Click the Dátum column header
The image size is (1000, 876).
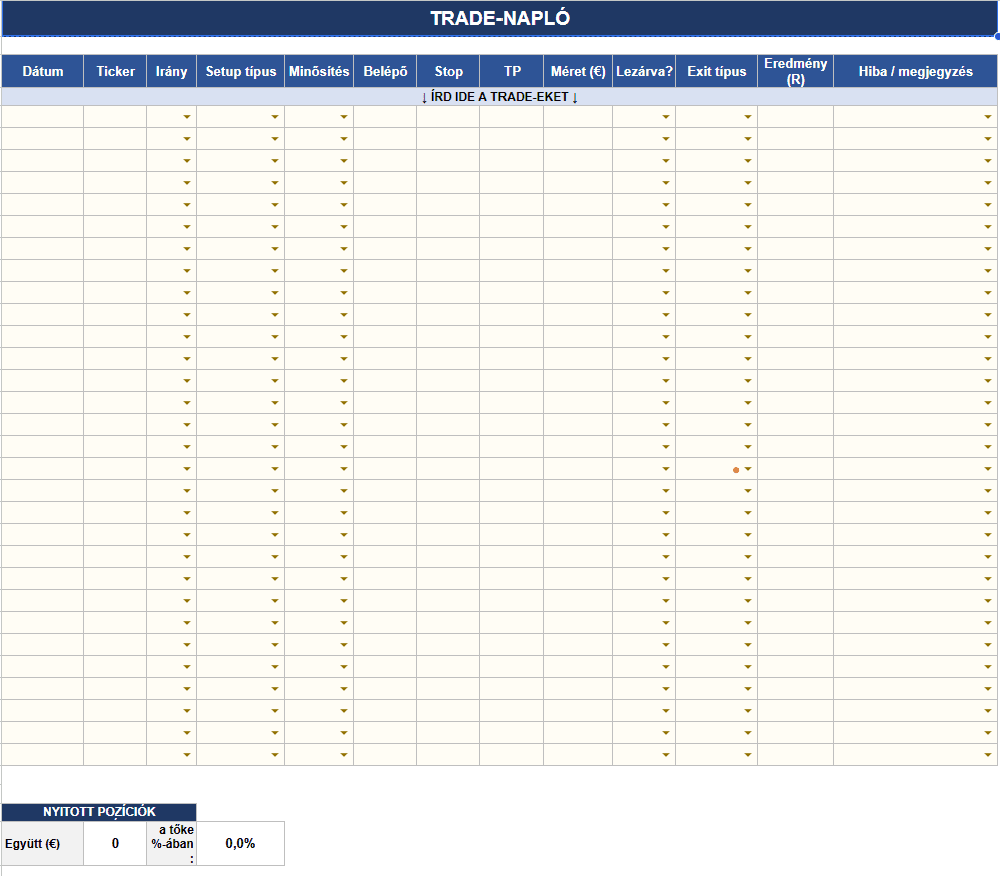point(43,71)
